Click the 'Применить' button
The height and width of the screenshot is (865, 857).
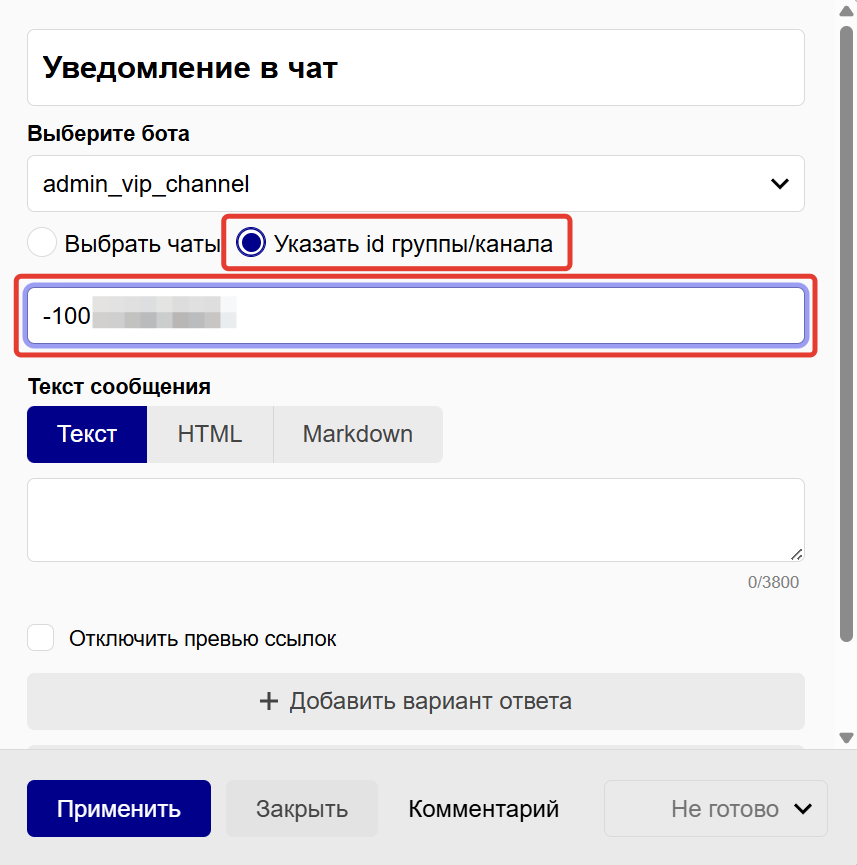[118, 808]
